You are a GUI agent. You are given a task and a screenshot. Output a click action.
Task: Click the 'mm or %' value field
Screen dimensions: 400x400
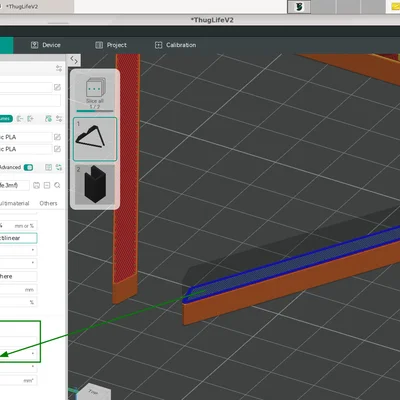tap(18, 226)
